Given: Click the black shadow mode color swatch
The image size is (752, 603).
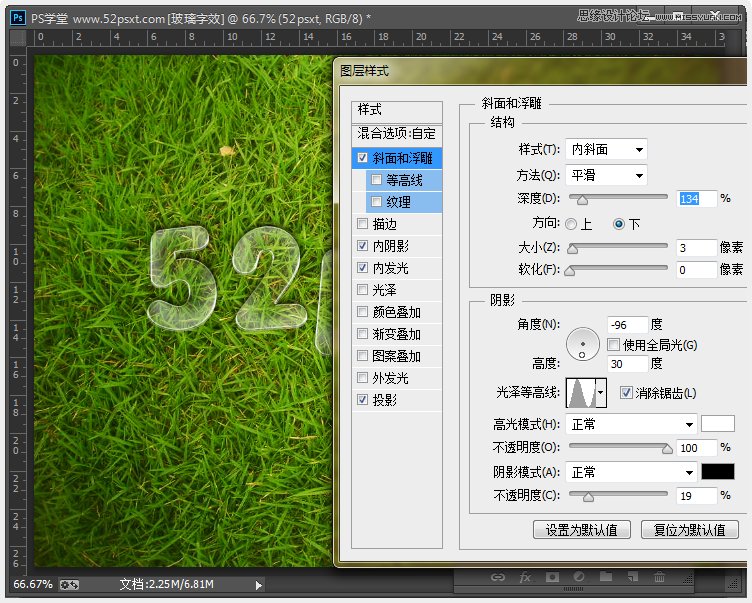Looking at the screenshot, I should pos(717,472).
